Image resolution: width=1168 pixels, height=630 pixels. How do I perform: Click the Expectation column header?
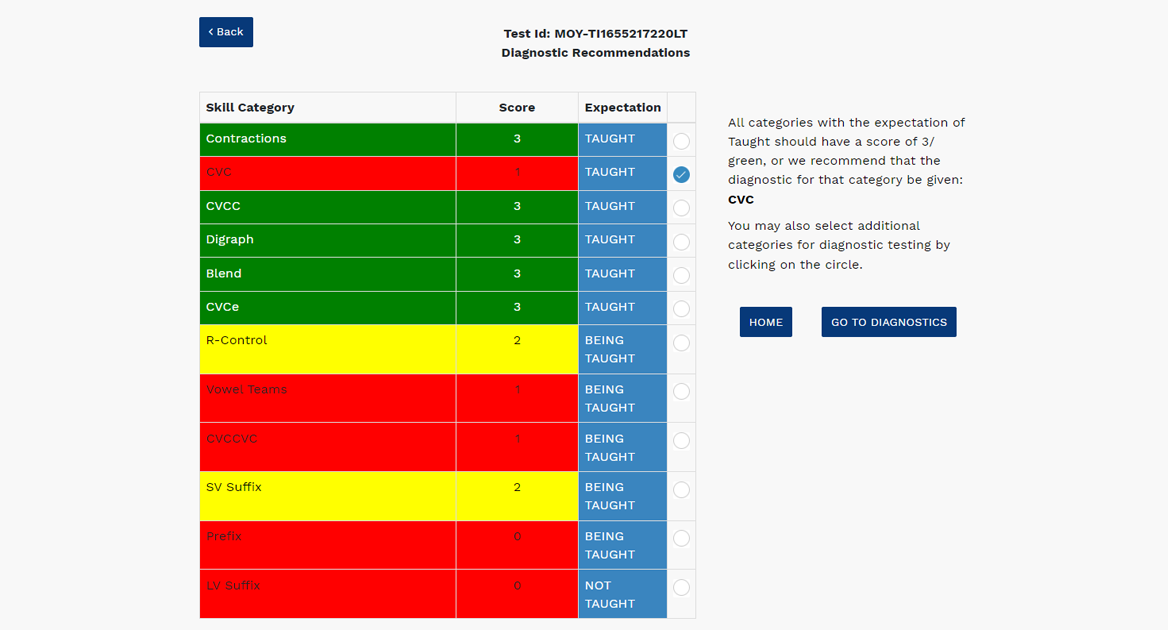(622, 108)
